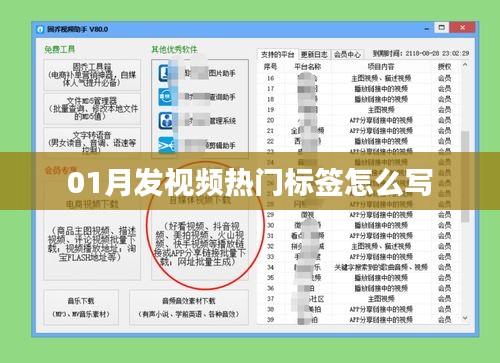Image resolution: width=500 pixels, height=363 pixels.
Task: Open the 图片助手 software icon
Action: (166, 73)
